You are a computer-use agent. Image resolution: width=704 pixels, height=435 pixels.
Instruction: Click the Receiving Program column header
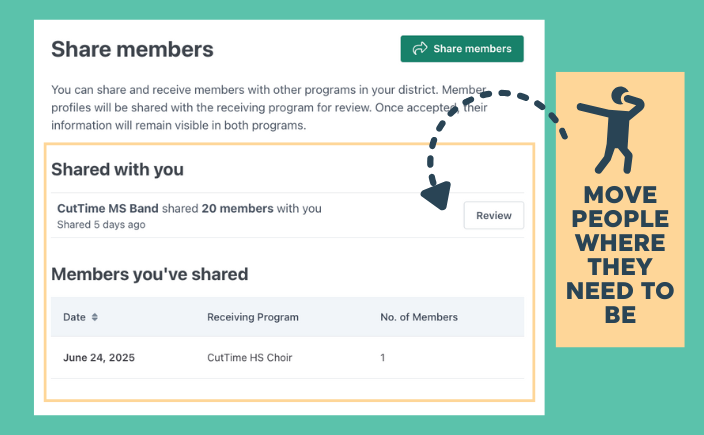pos(253,317)
